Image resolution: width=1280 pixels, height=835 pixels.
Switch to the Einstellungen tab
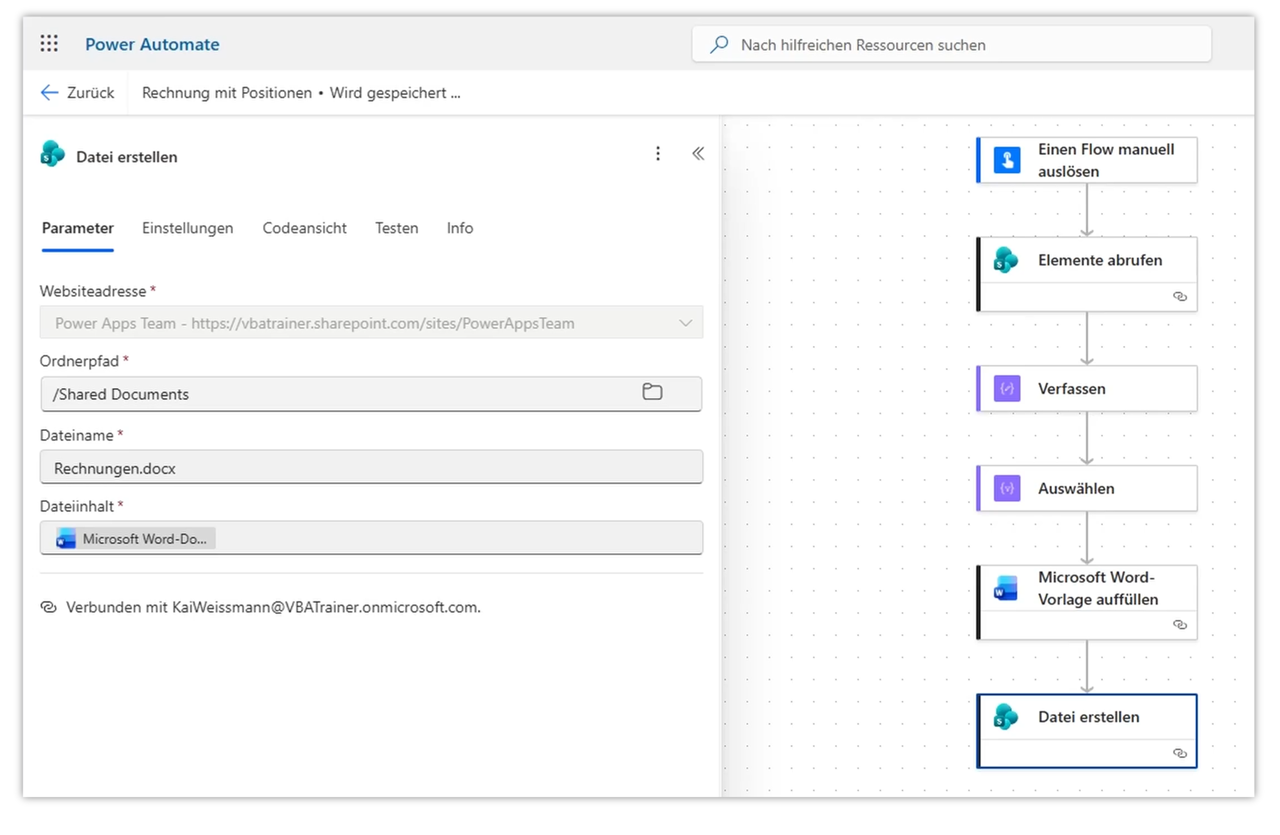pyautogui.click(x=188, y=228)
